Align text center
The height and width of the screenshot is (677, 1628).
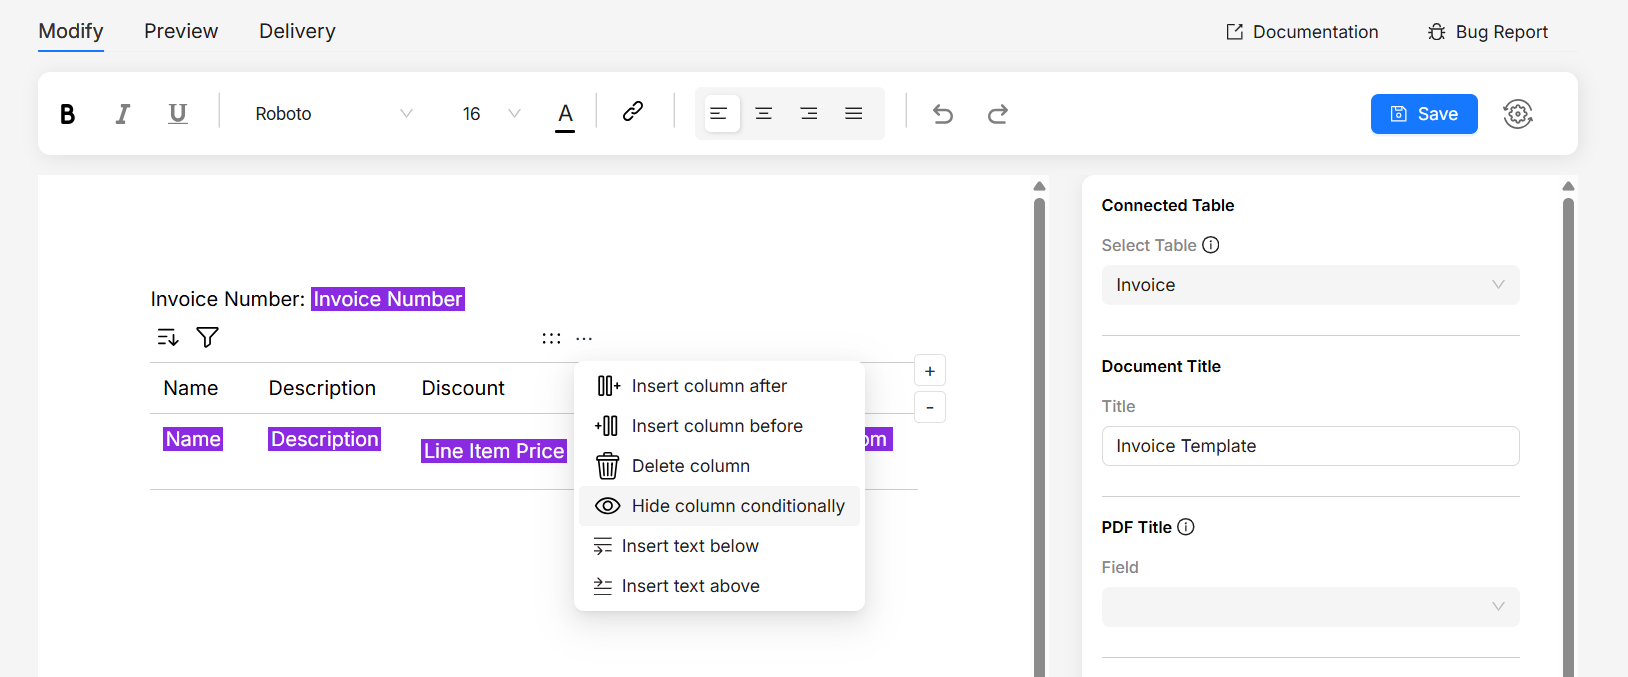tap(764, 114)
